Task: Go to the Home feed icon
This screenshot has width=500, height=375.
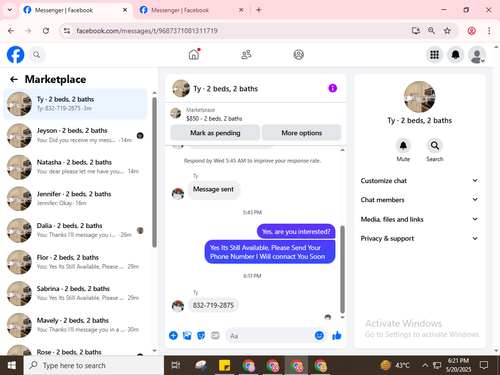Action: coord(194,54)
